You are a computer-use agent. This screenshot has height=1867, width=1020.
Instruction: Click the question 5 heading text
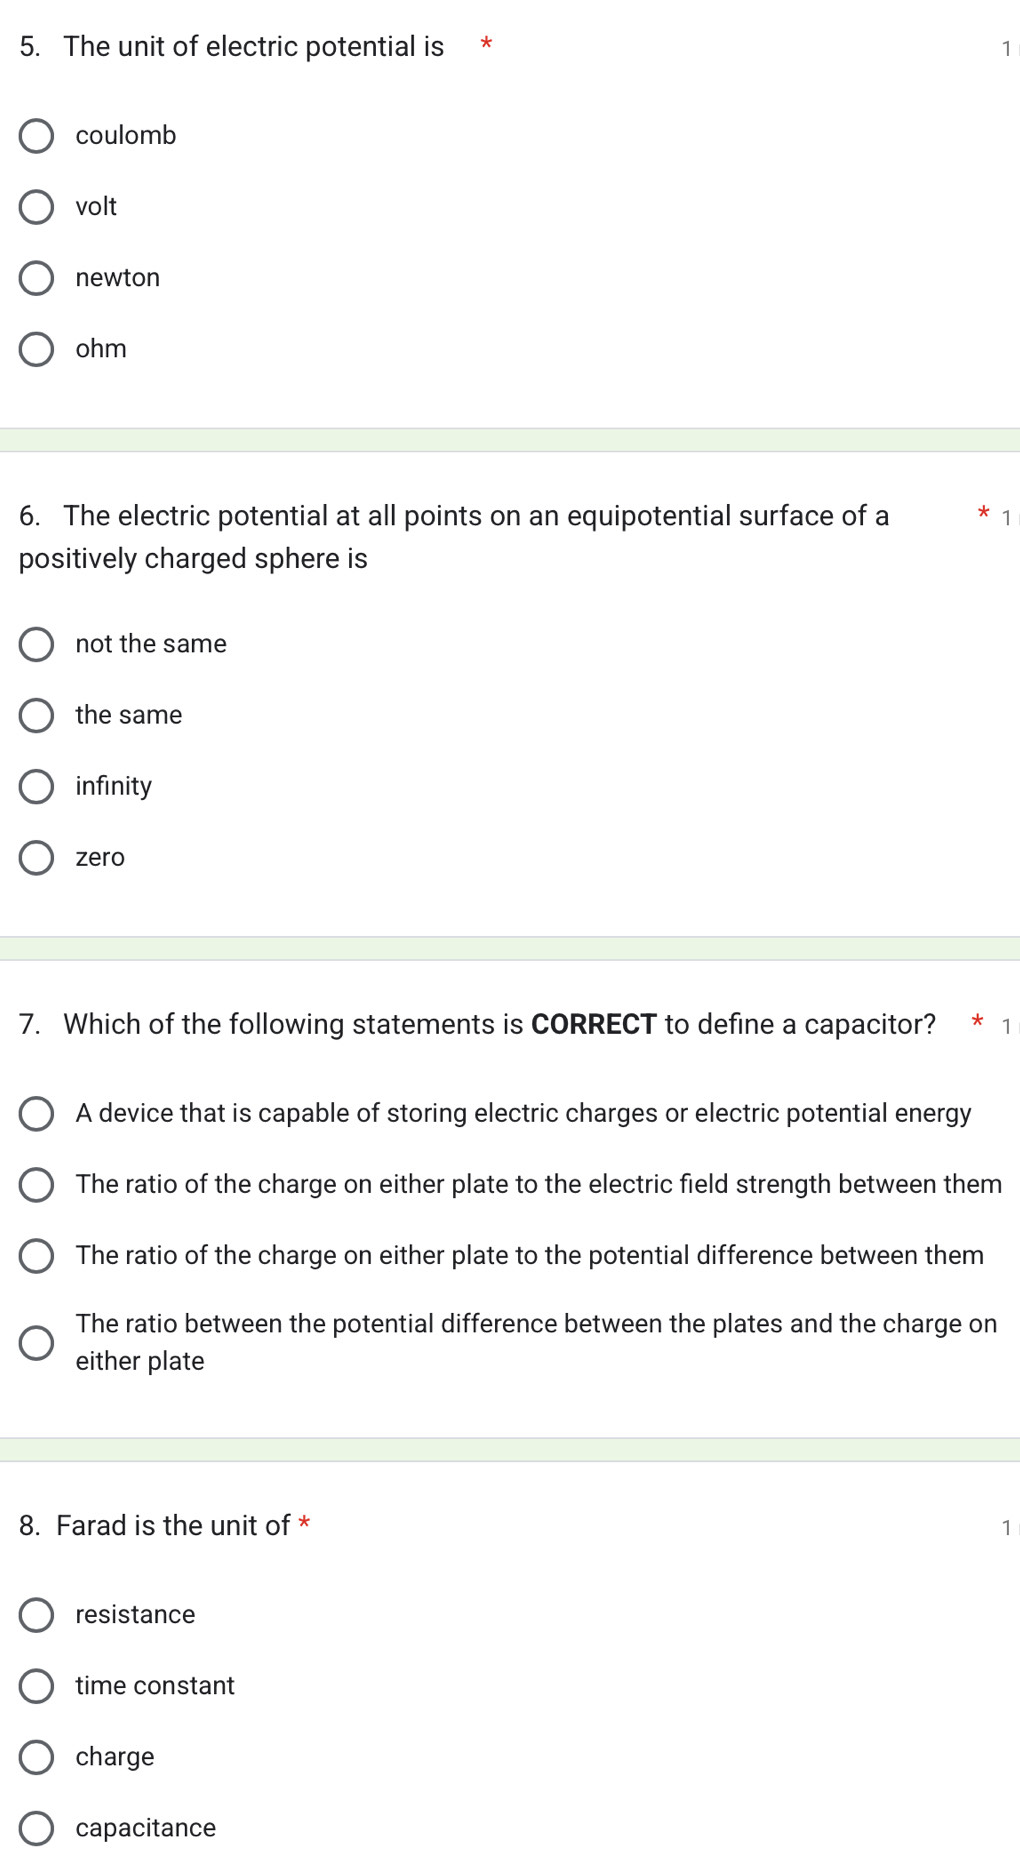click(x=230, y=46)
